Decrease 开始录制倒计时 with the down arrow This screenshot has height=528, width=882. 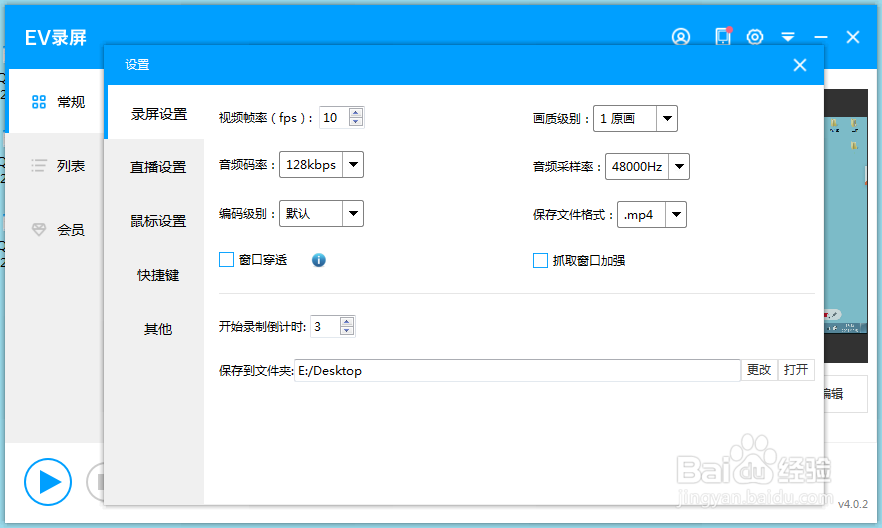tap(346, 331)
